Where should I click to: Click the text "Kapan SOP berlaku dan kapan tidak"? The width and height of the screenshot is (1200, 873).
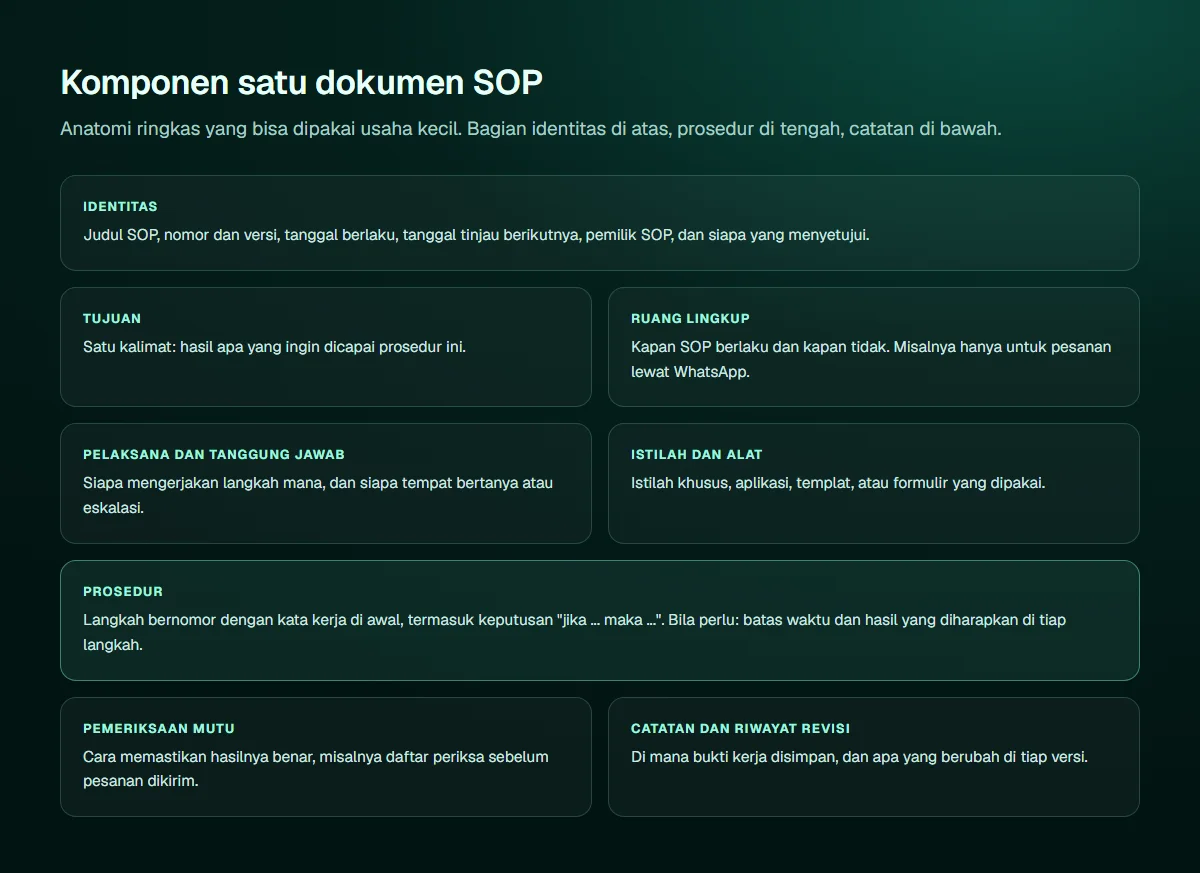[x=760, y=347]
